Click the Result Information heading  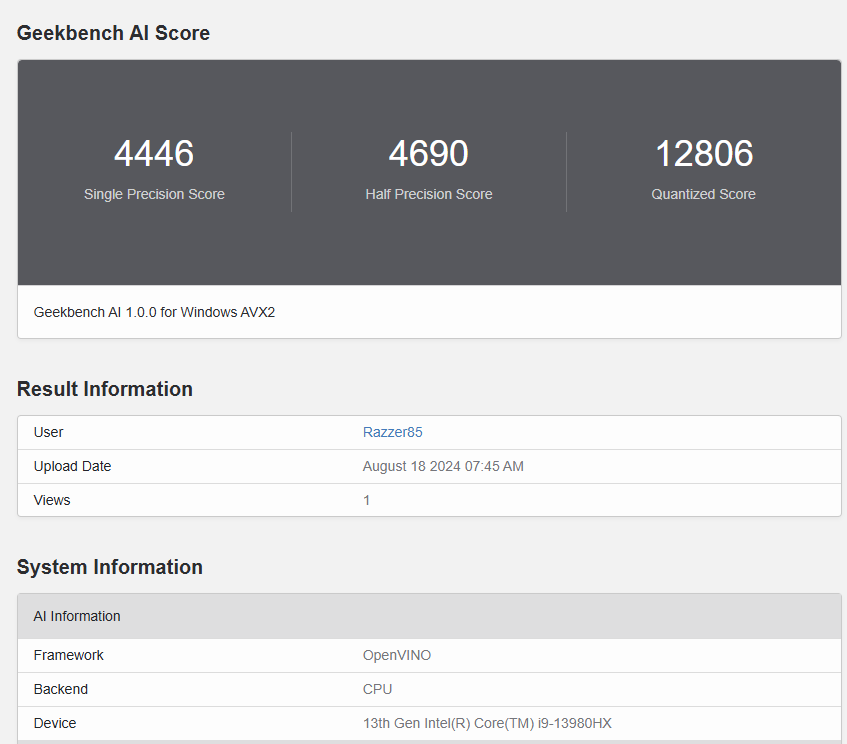pos(105,389)
